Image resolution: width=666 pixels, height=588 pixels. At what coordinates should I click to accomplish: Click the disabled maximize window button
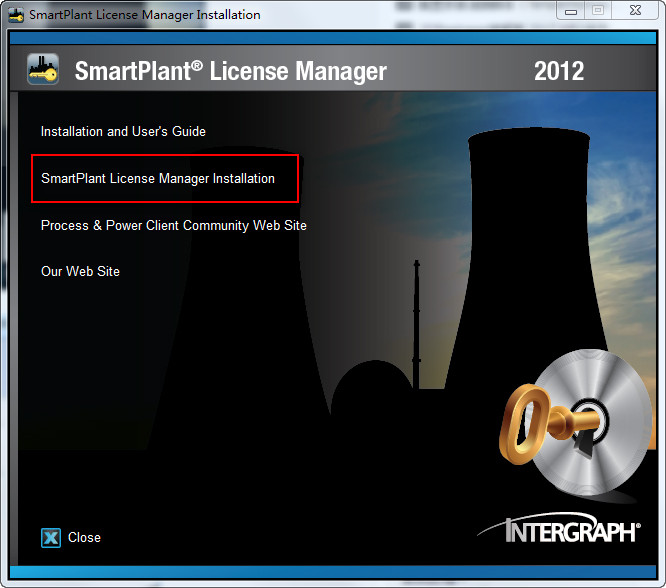(598, 11)
